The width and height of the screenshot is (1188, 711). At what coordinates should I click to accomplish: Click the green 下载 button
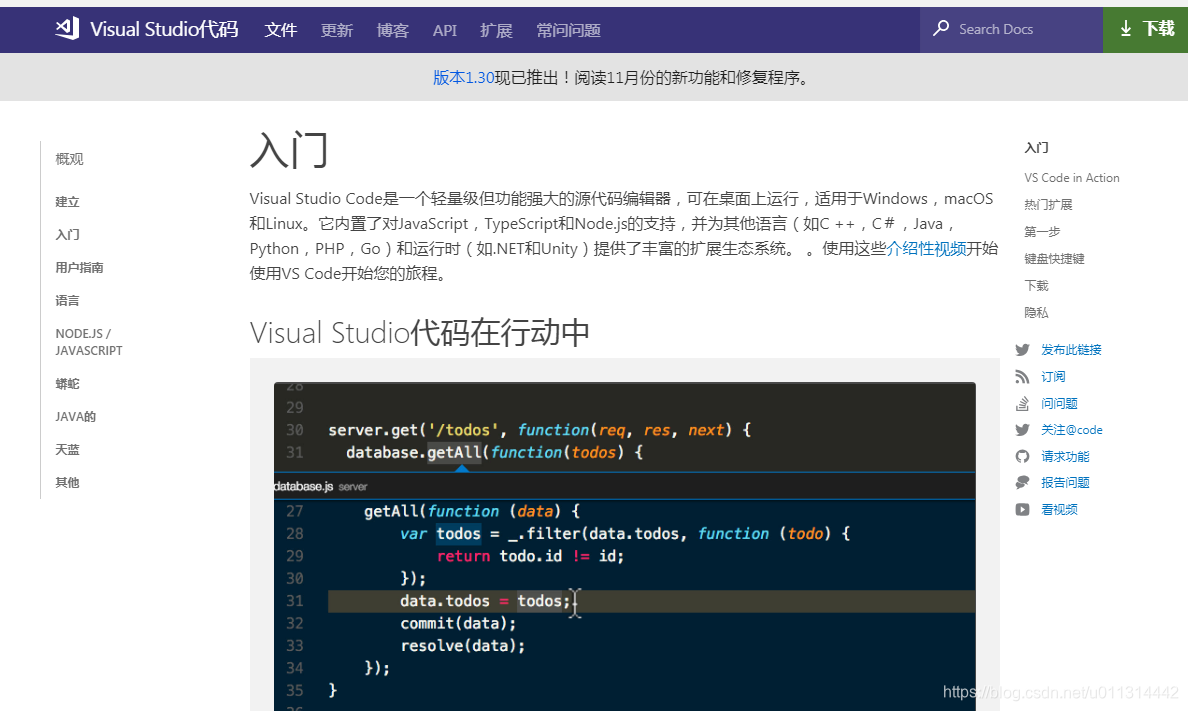pos(1146,30)
